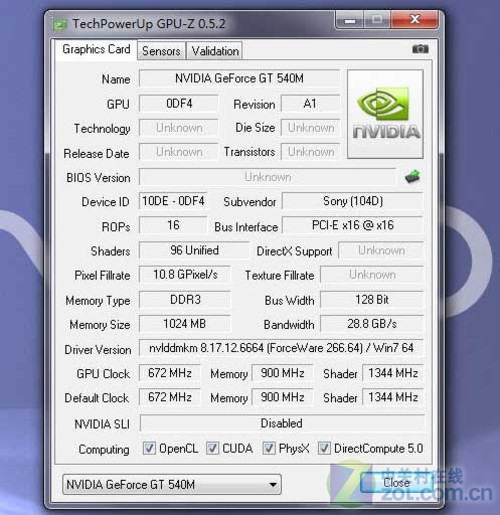Click the Driver Version field text
The height and width of the screenshot is (515, 500).
coord(281,348)
